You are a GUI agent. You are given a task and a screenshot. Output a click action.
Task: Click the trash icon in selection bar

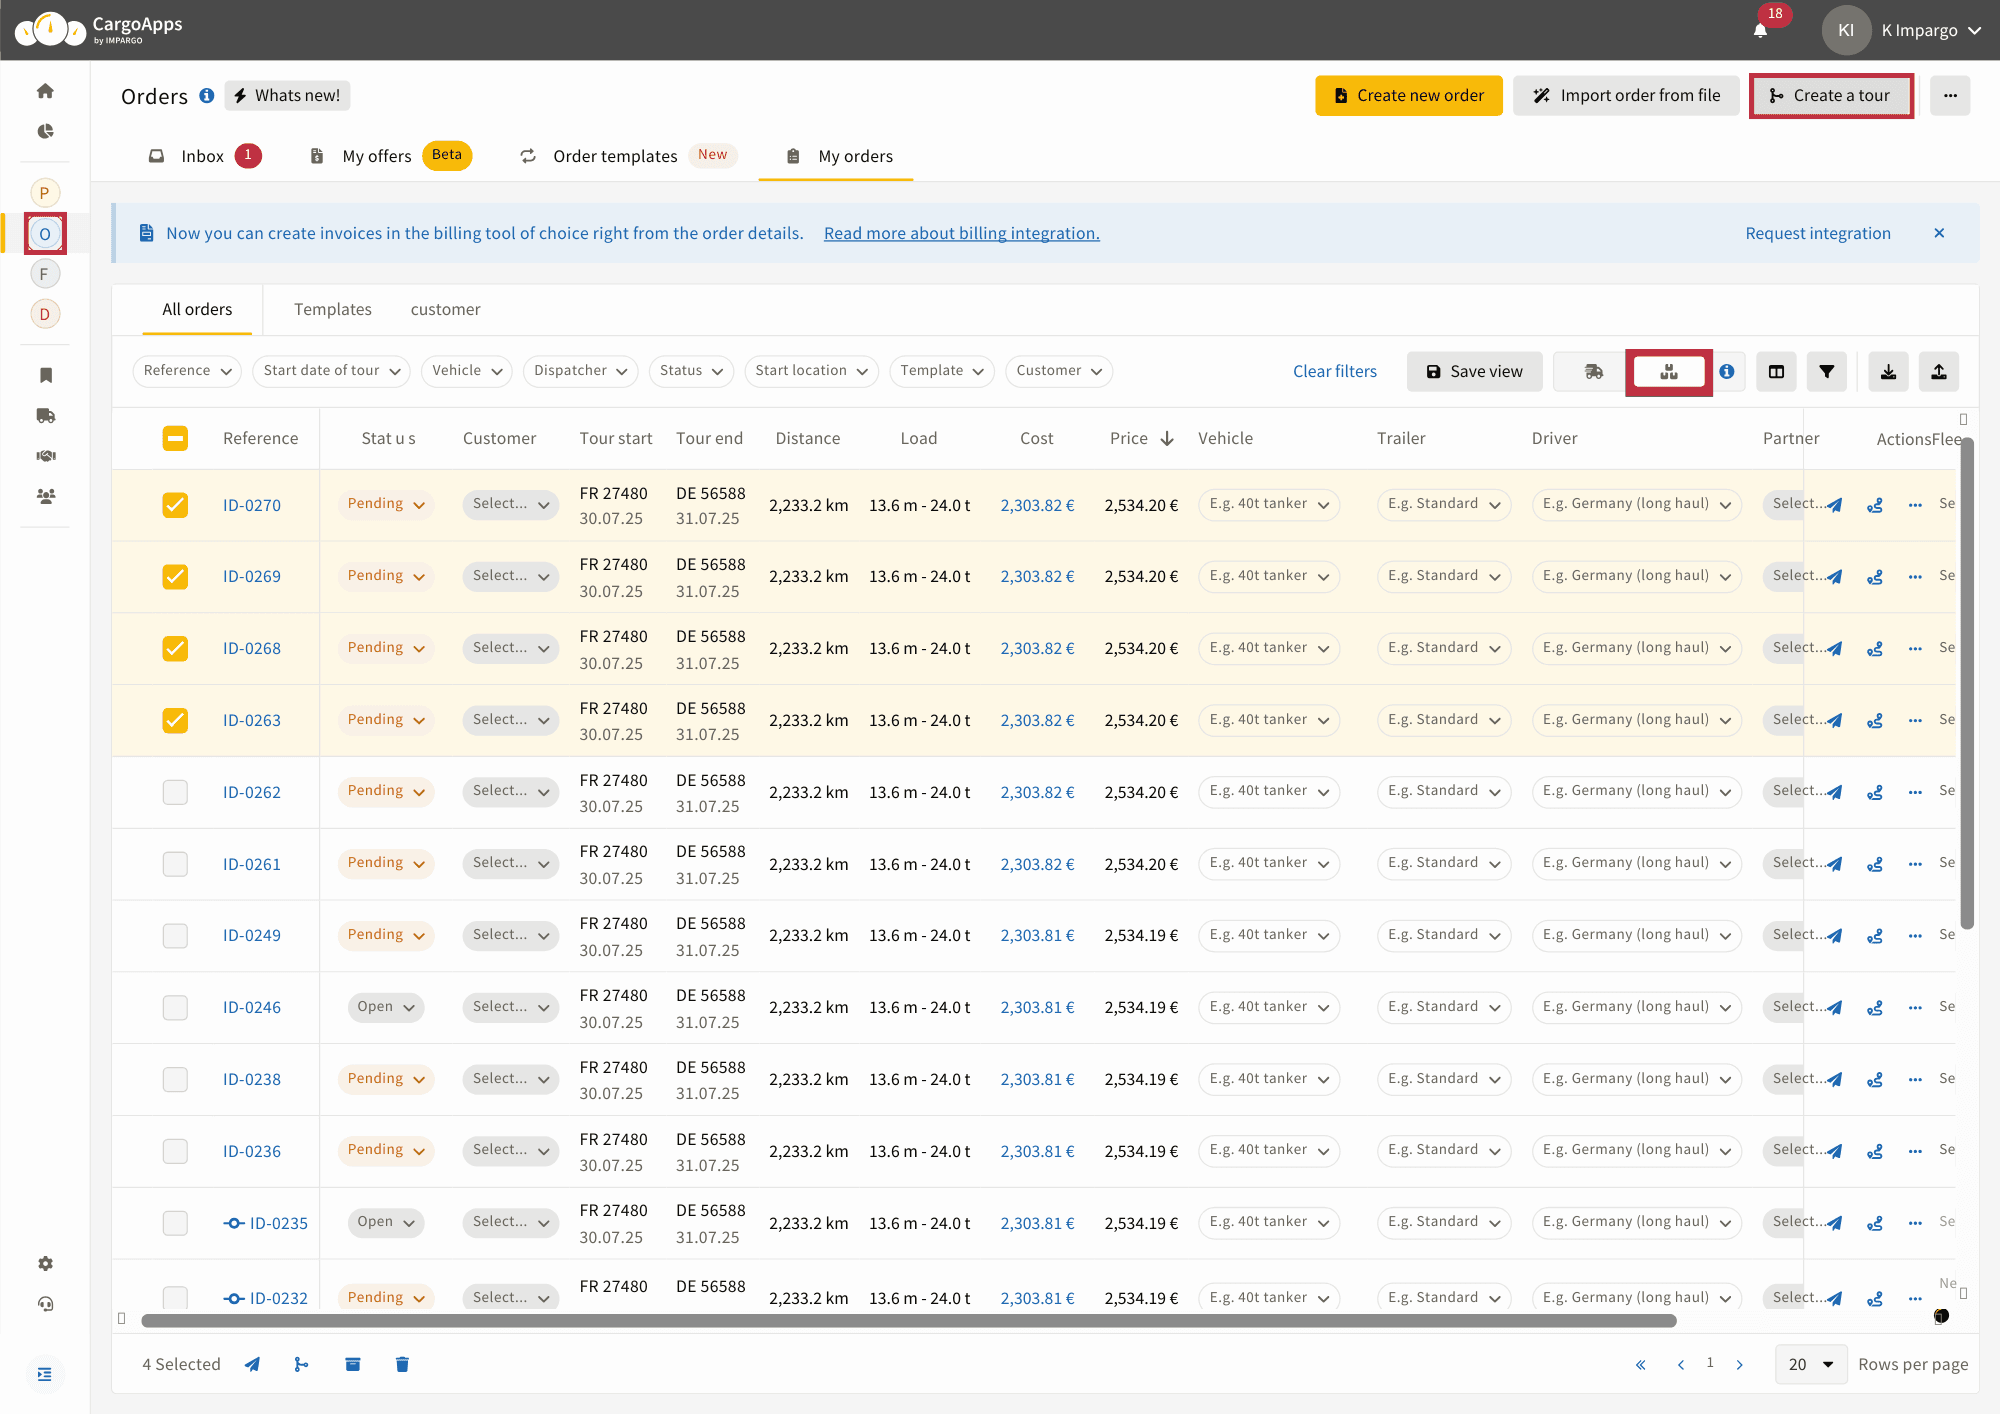point(402,1364)
